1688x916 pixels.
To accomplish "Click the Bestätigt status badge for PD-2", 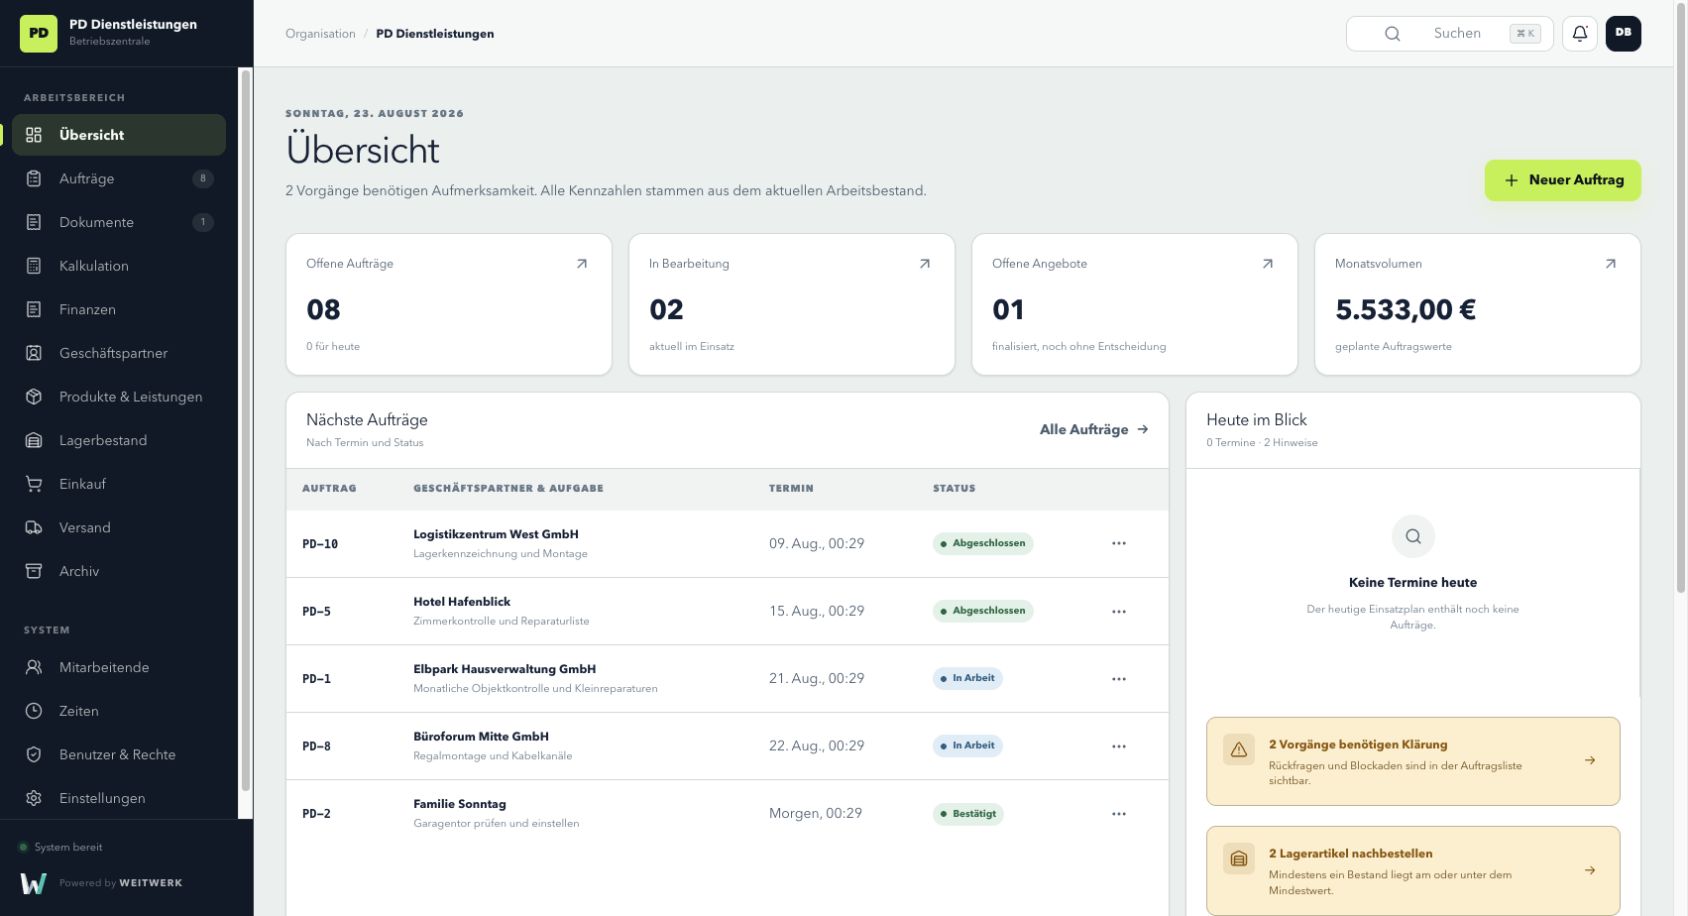I will tap(968, 814).
